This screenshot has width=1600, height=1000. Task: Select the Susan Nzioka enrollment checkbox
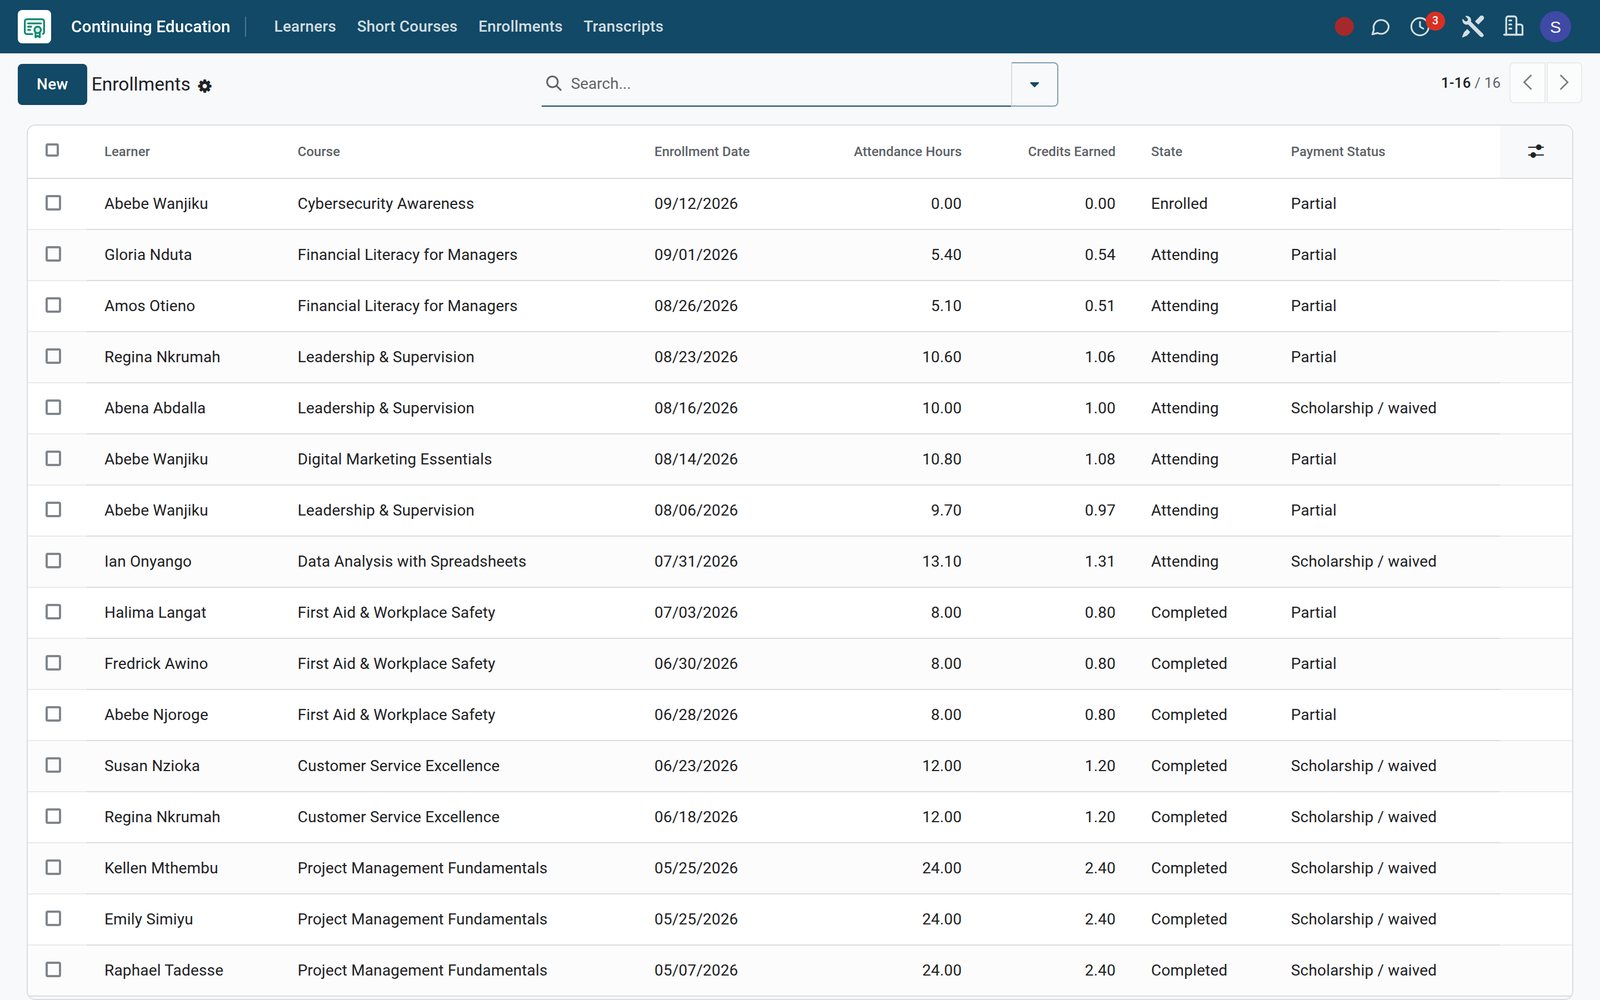click(53, 765)
